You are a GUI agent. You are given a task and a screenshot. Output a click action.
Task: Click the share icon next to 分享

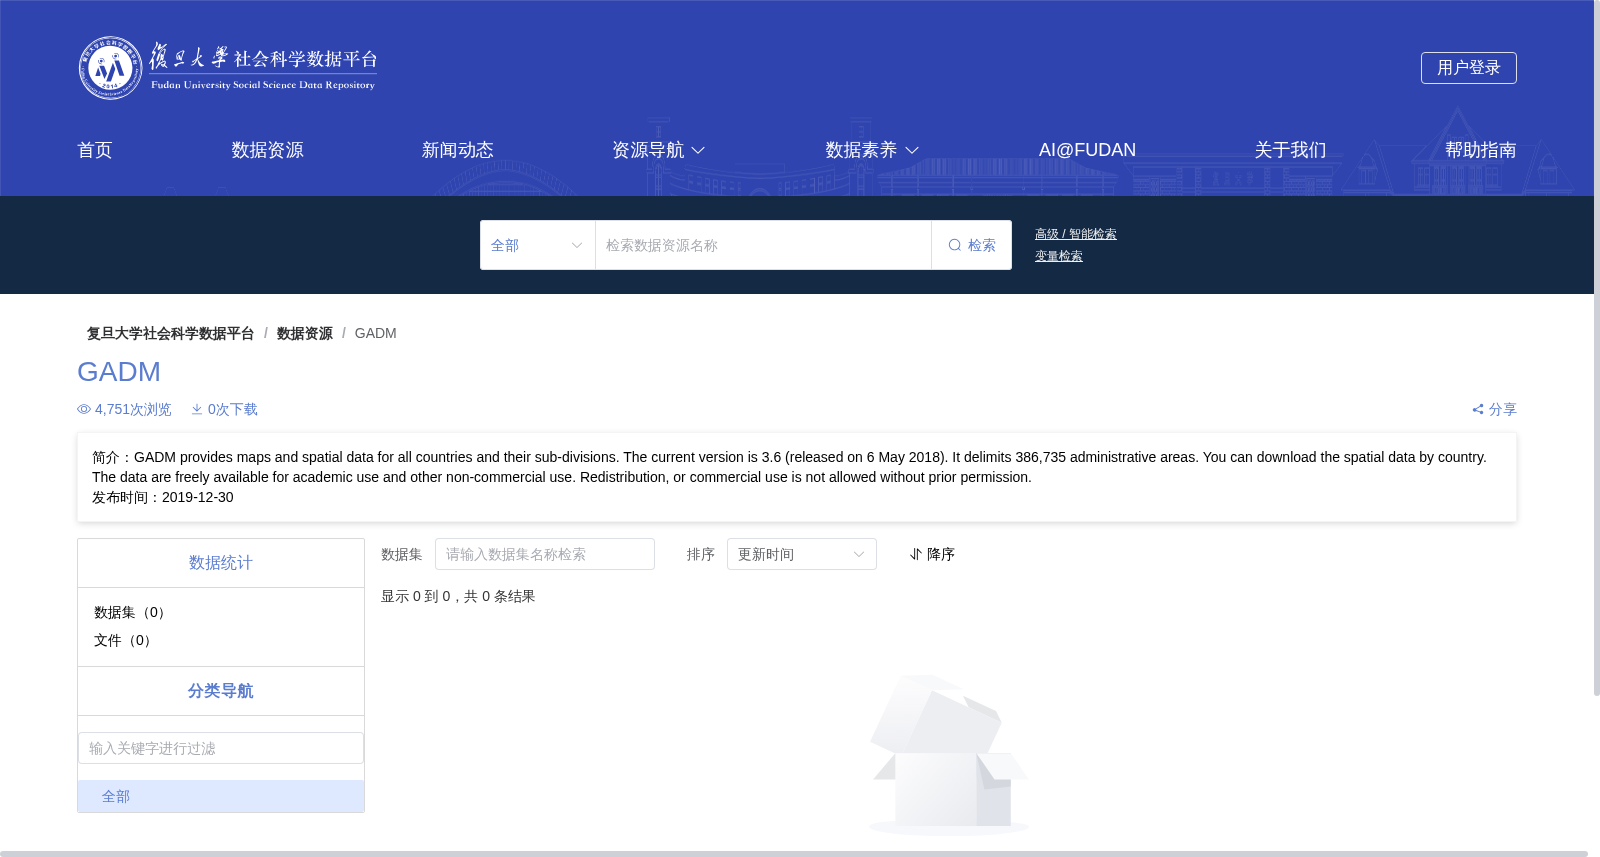pos(1478,409)
